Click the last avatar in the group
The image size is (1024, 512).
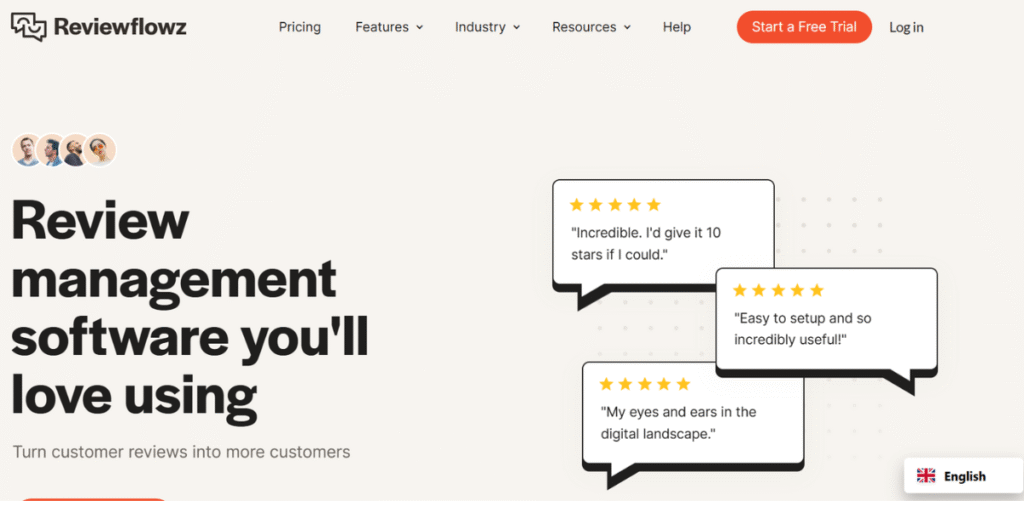(100, 150)
